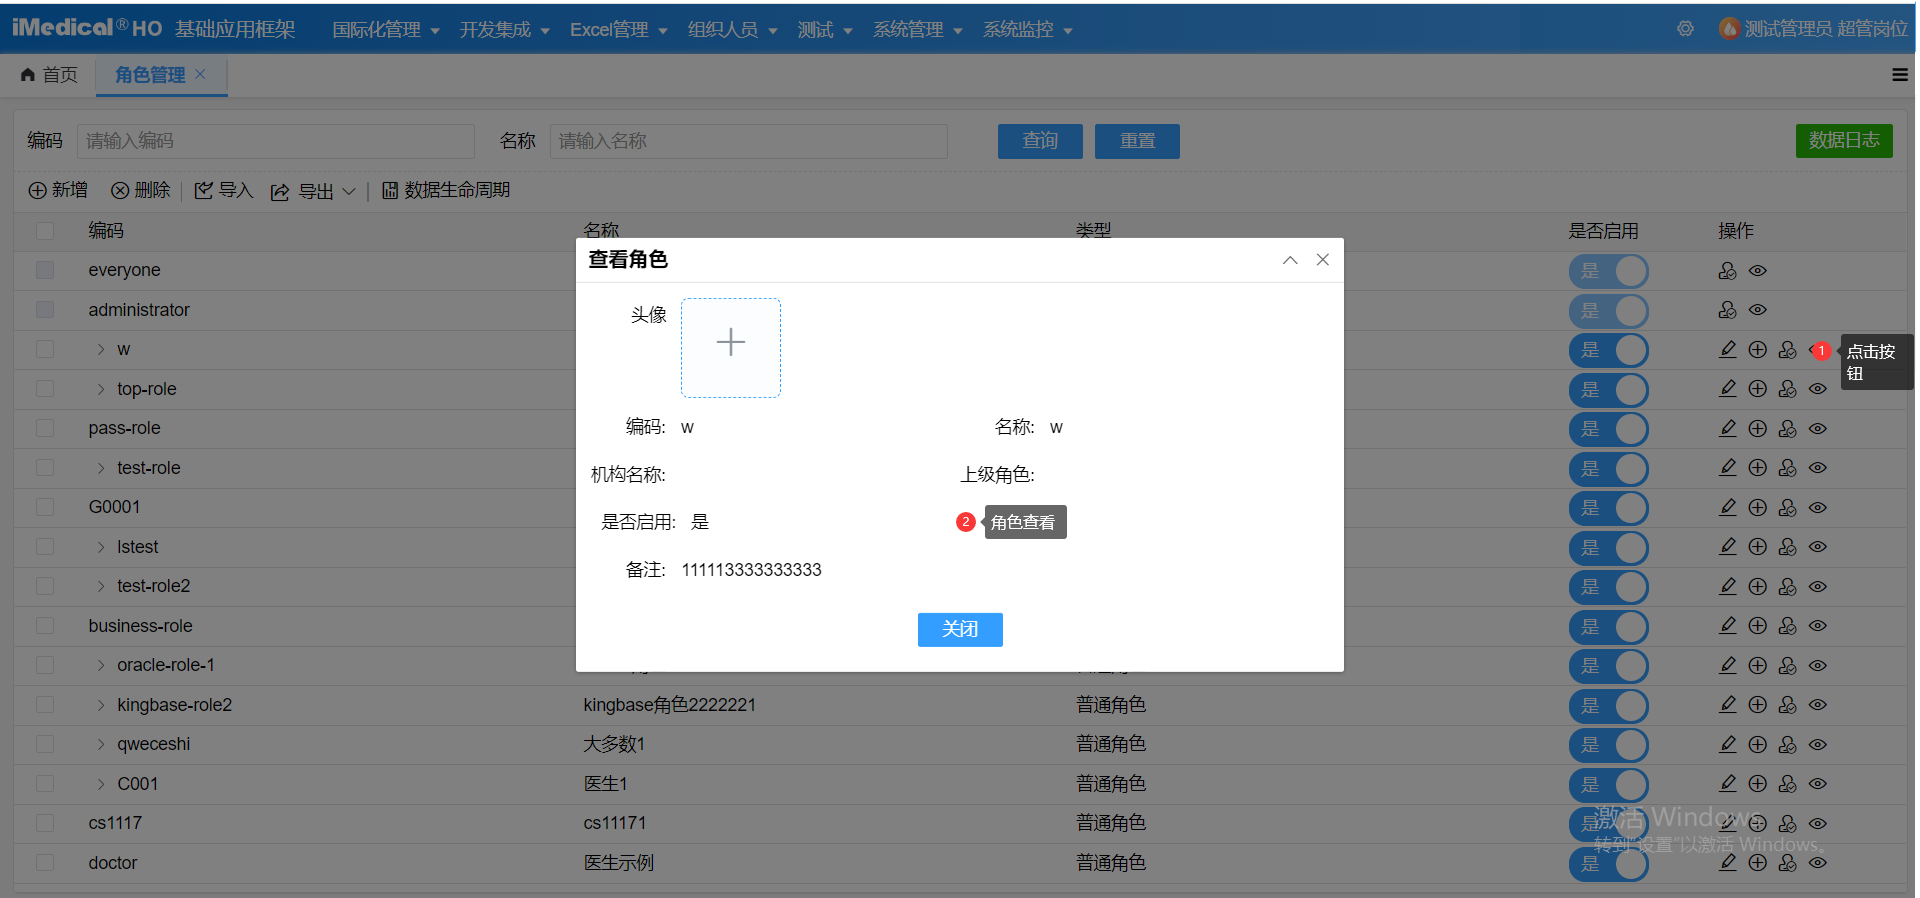The image size is (1920, 898).
Task: Toggle 是否启用 switch for G0001
Action: coord(1609,508)
